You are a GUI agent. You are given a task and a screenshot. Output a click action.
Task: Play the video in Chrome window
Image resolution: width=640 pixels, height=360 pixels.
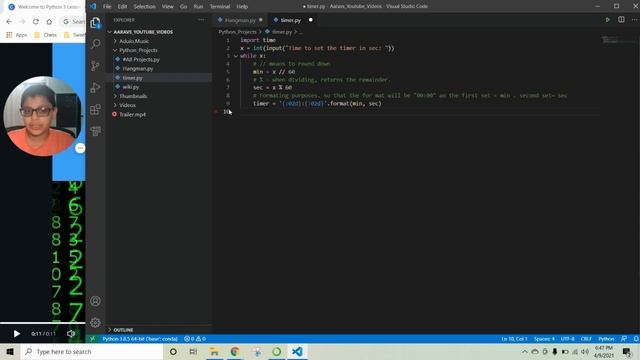pos(17,333)
